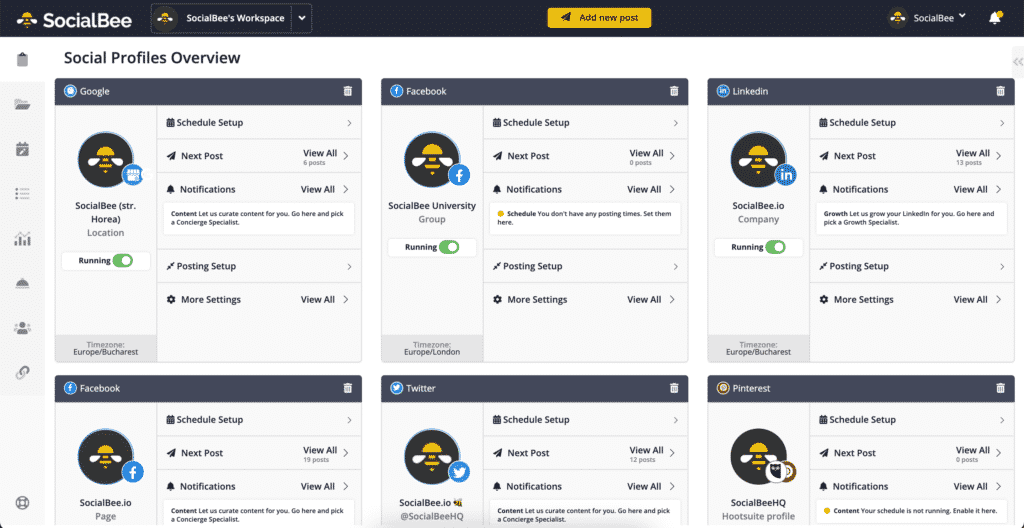Click SocialBee University profile avatar

432,159
